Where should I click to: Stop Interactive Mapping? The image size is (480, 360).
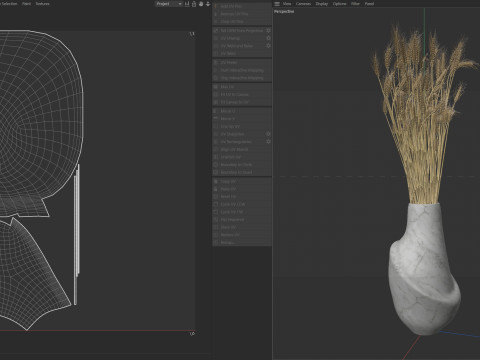click(242, 78)
